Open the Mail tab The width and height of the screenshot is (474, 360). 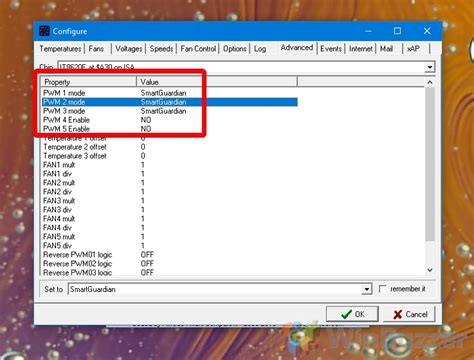tap(386, 49)
